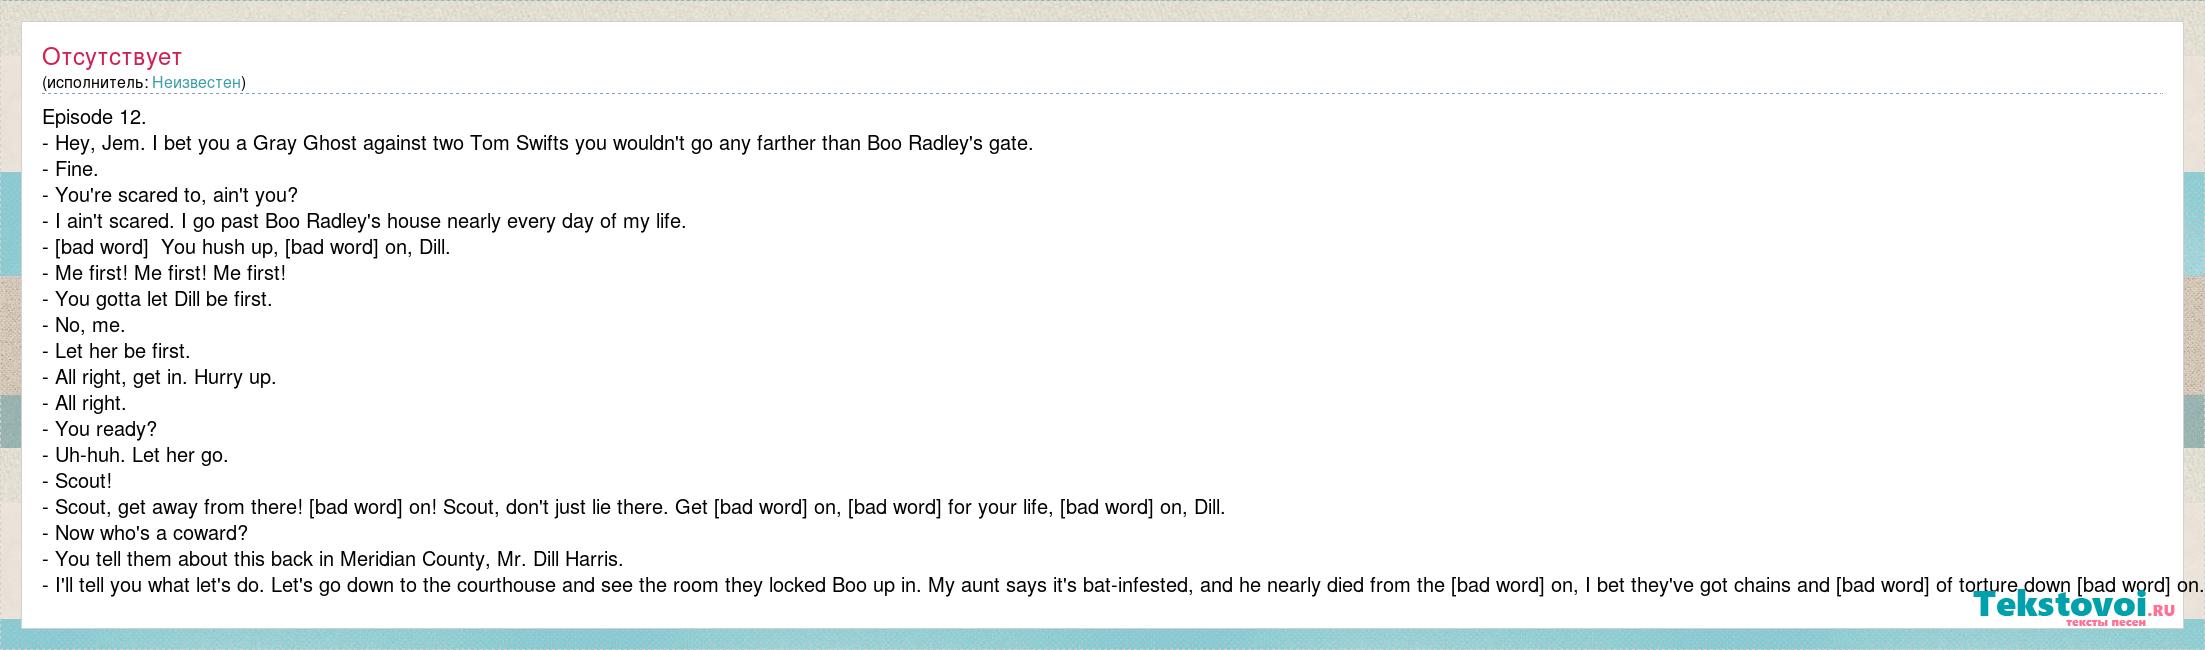
Task: Click the Отсутствует song title
Action: coord(112,57)
